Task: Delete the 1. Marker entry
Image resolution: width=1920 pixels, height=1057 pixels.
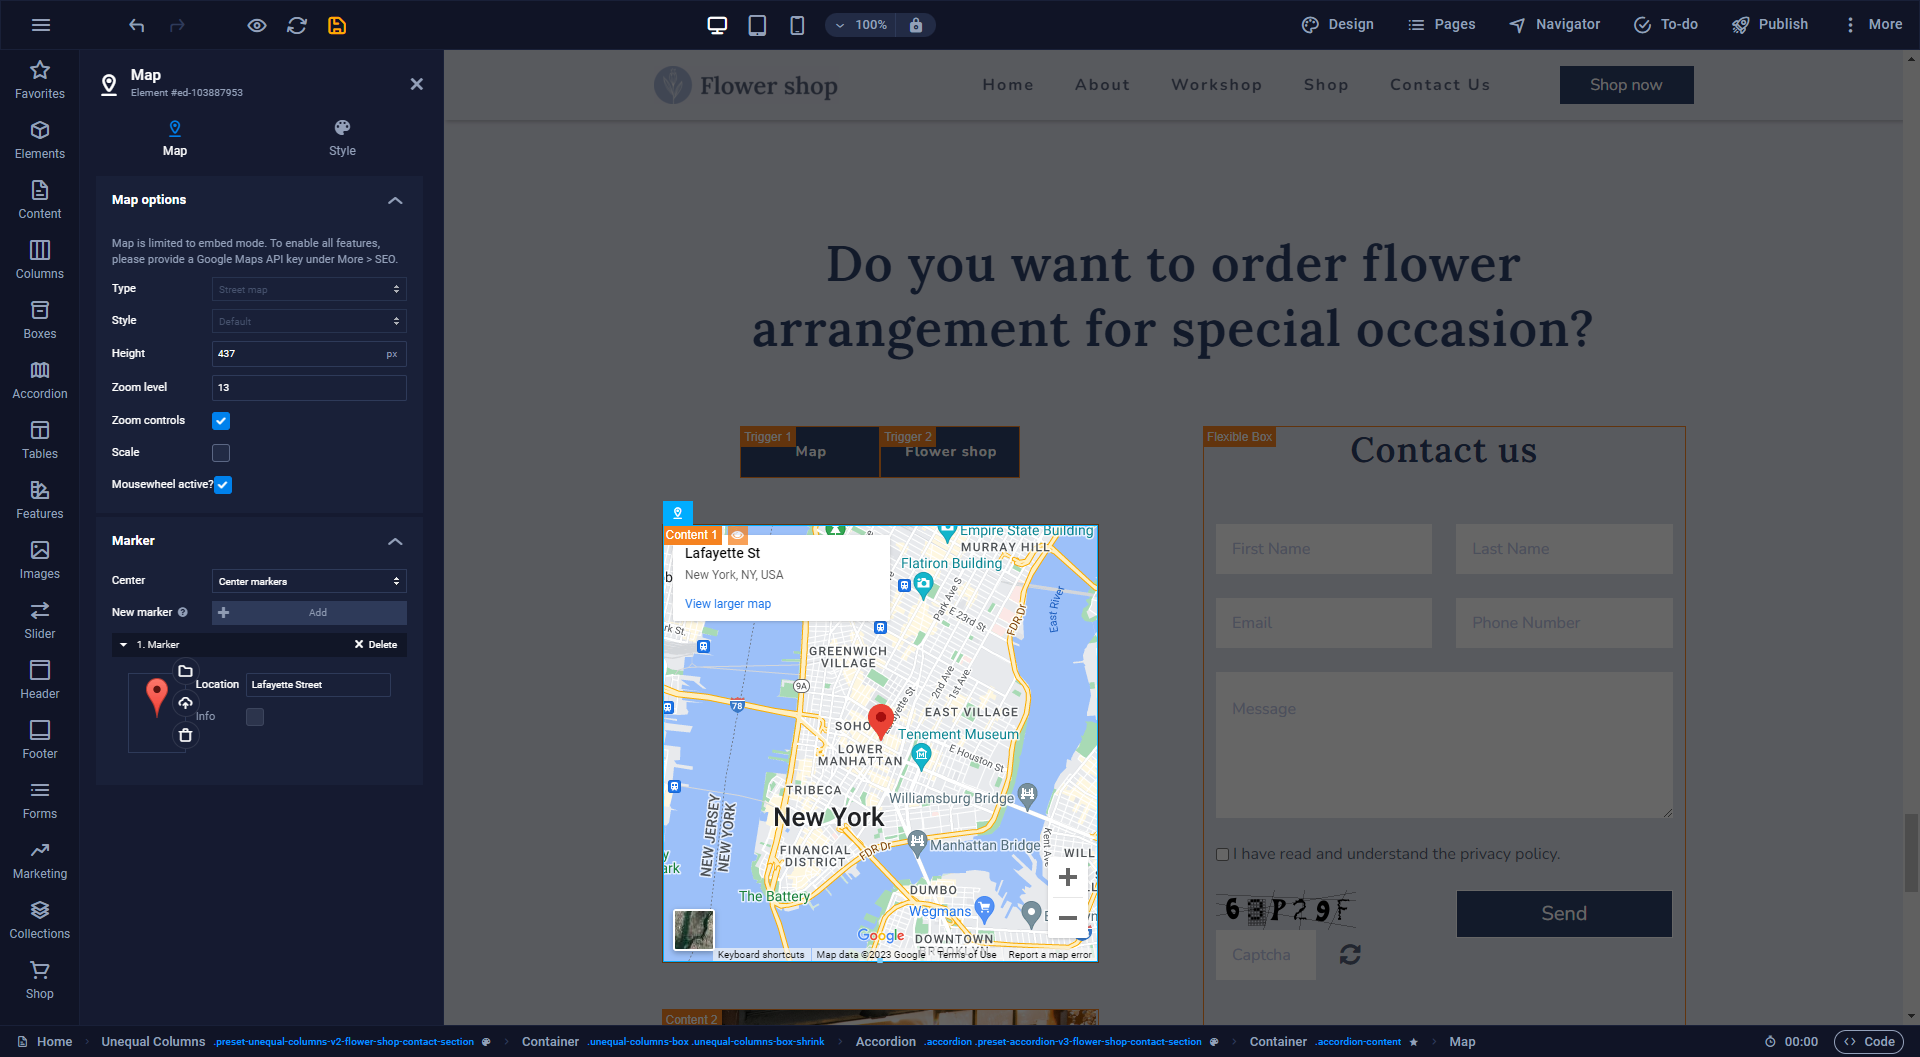Action: [376, 645]
